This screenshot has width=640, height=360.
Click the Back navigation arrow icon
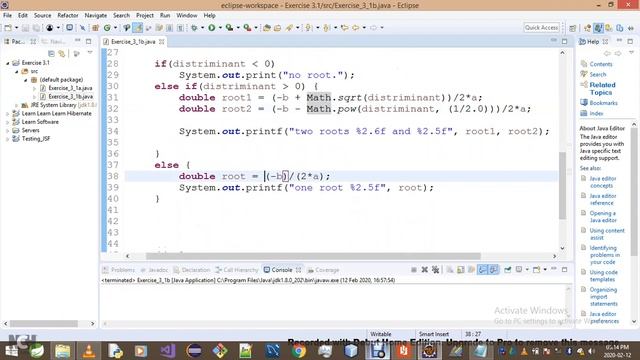pos(356,28)
